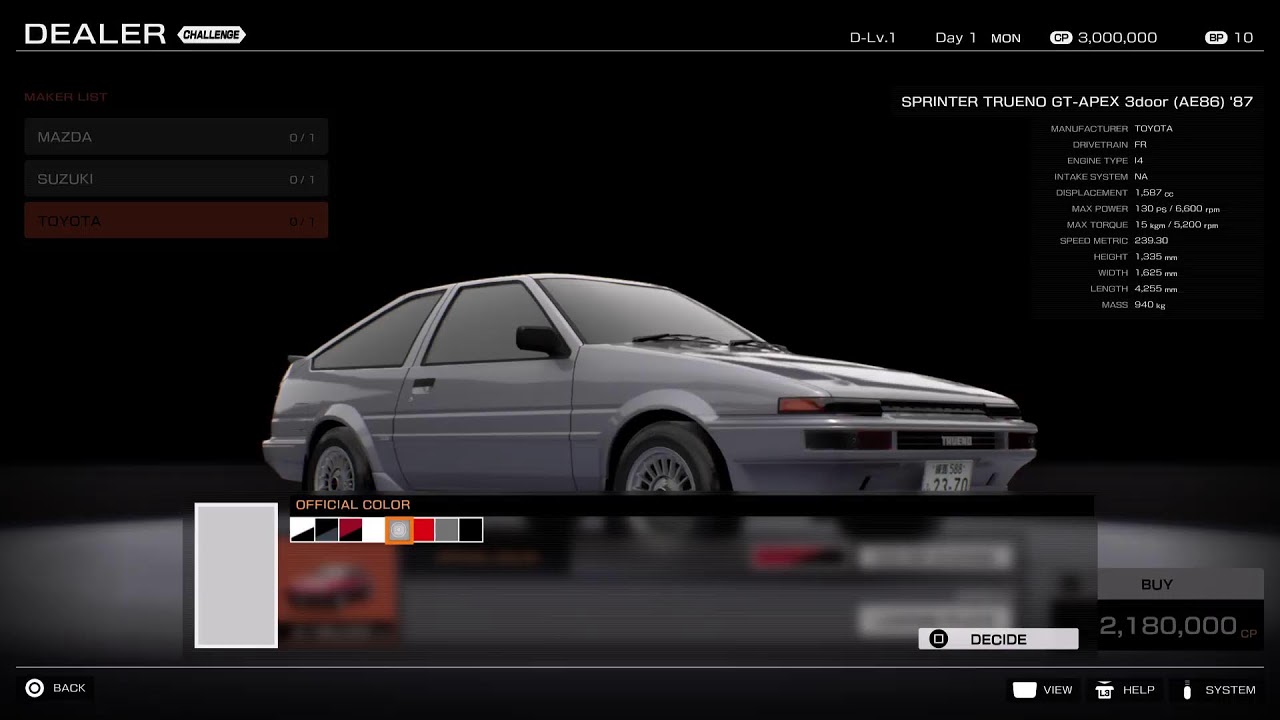Open the SYSTEM menu
This screenshot has height=720, width=1280.
[1219, 690]
